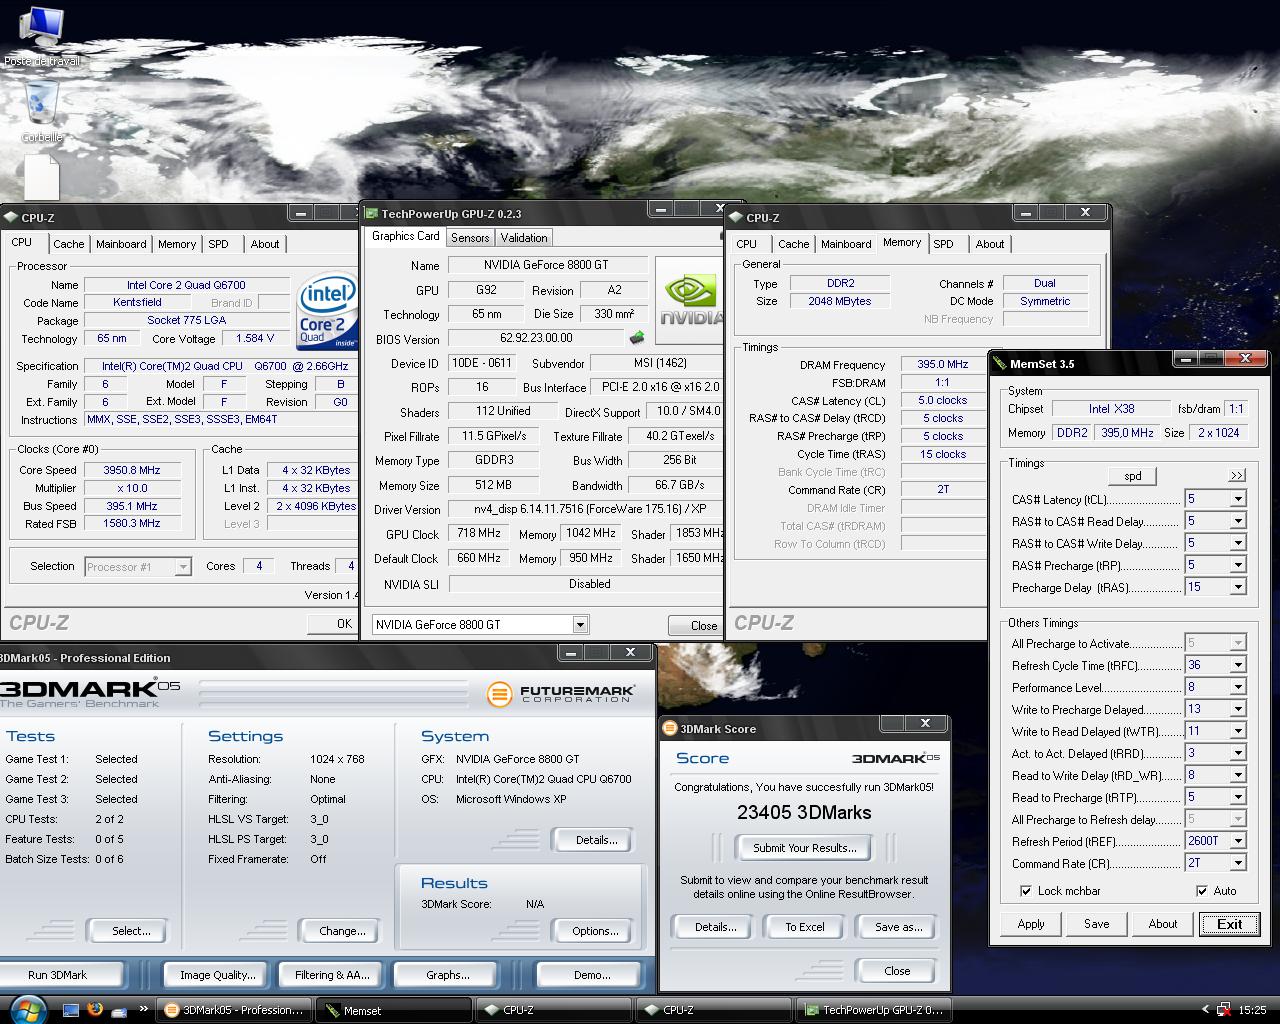Open About tab in memory CPU-Z window
Screen dimensions: 1280x1024
pos(990,244)
